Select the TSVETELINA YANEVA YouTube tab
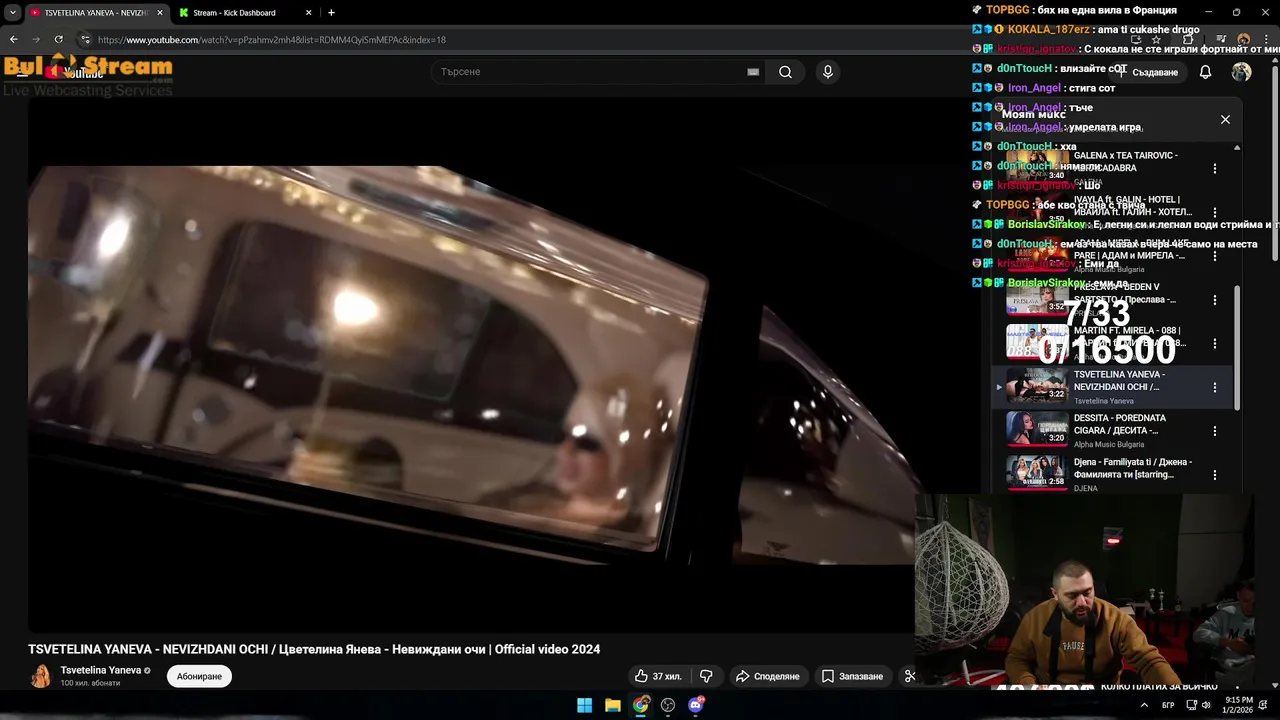This screenshot has width=1280, height=720. click(96, 13)
